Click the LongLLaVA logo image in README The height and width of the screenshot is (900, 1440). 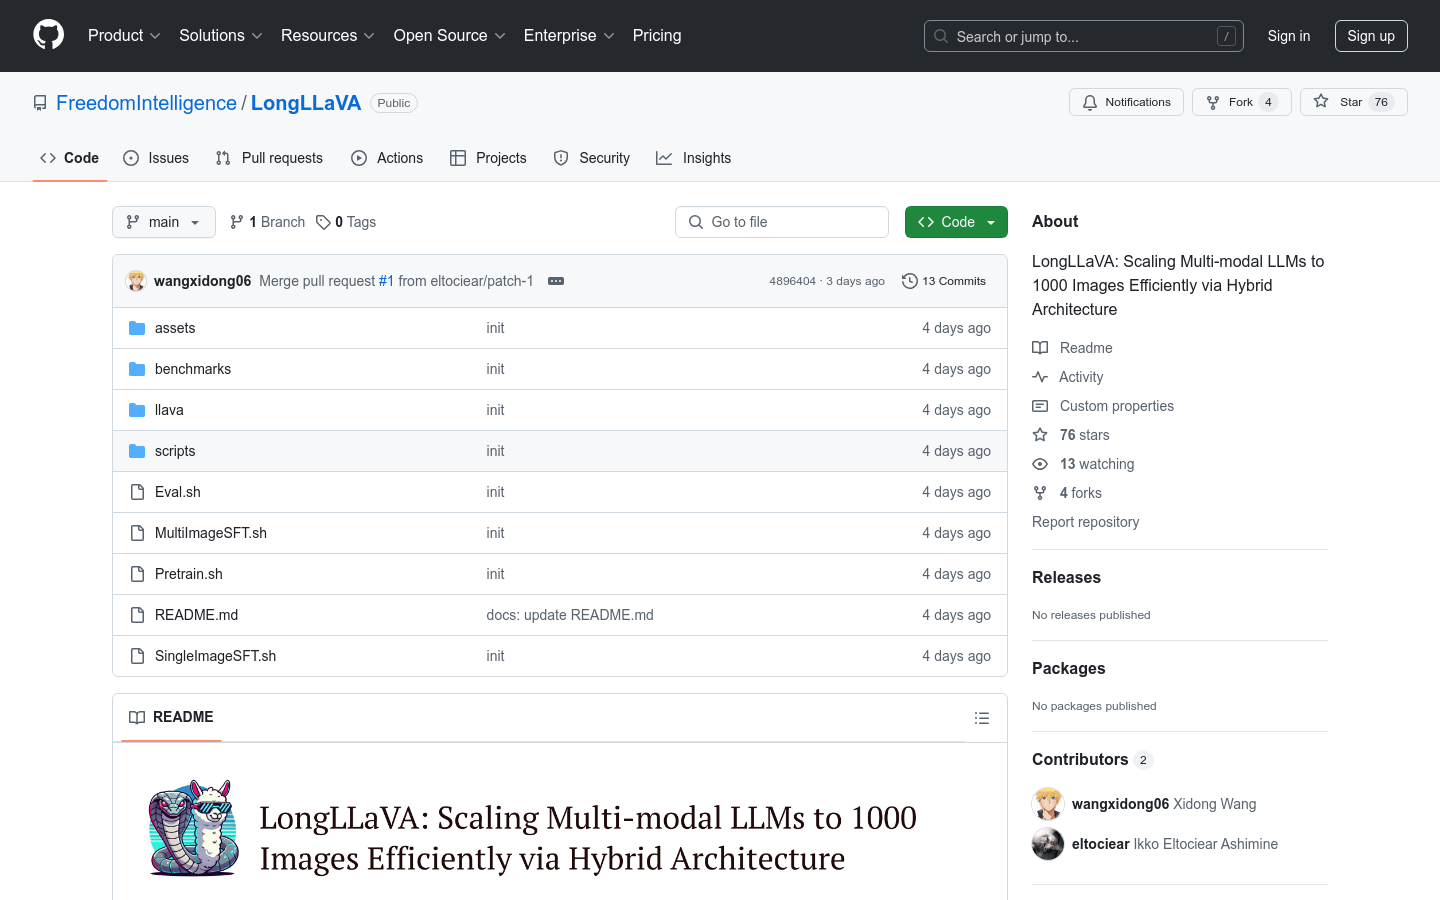pyautogui.click(x=194, y=828)
